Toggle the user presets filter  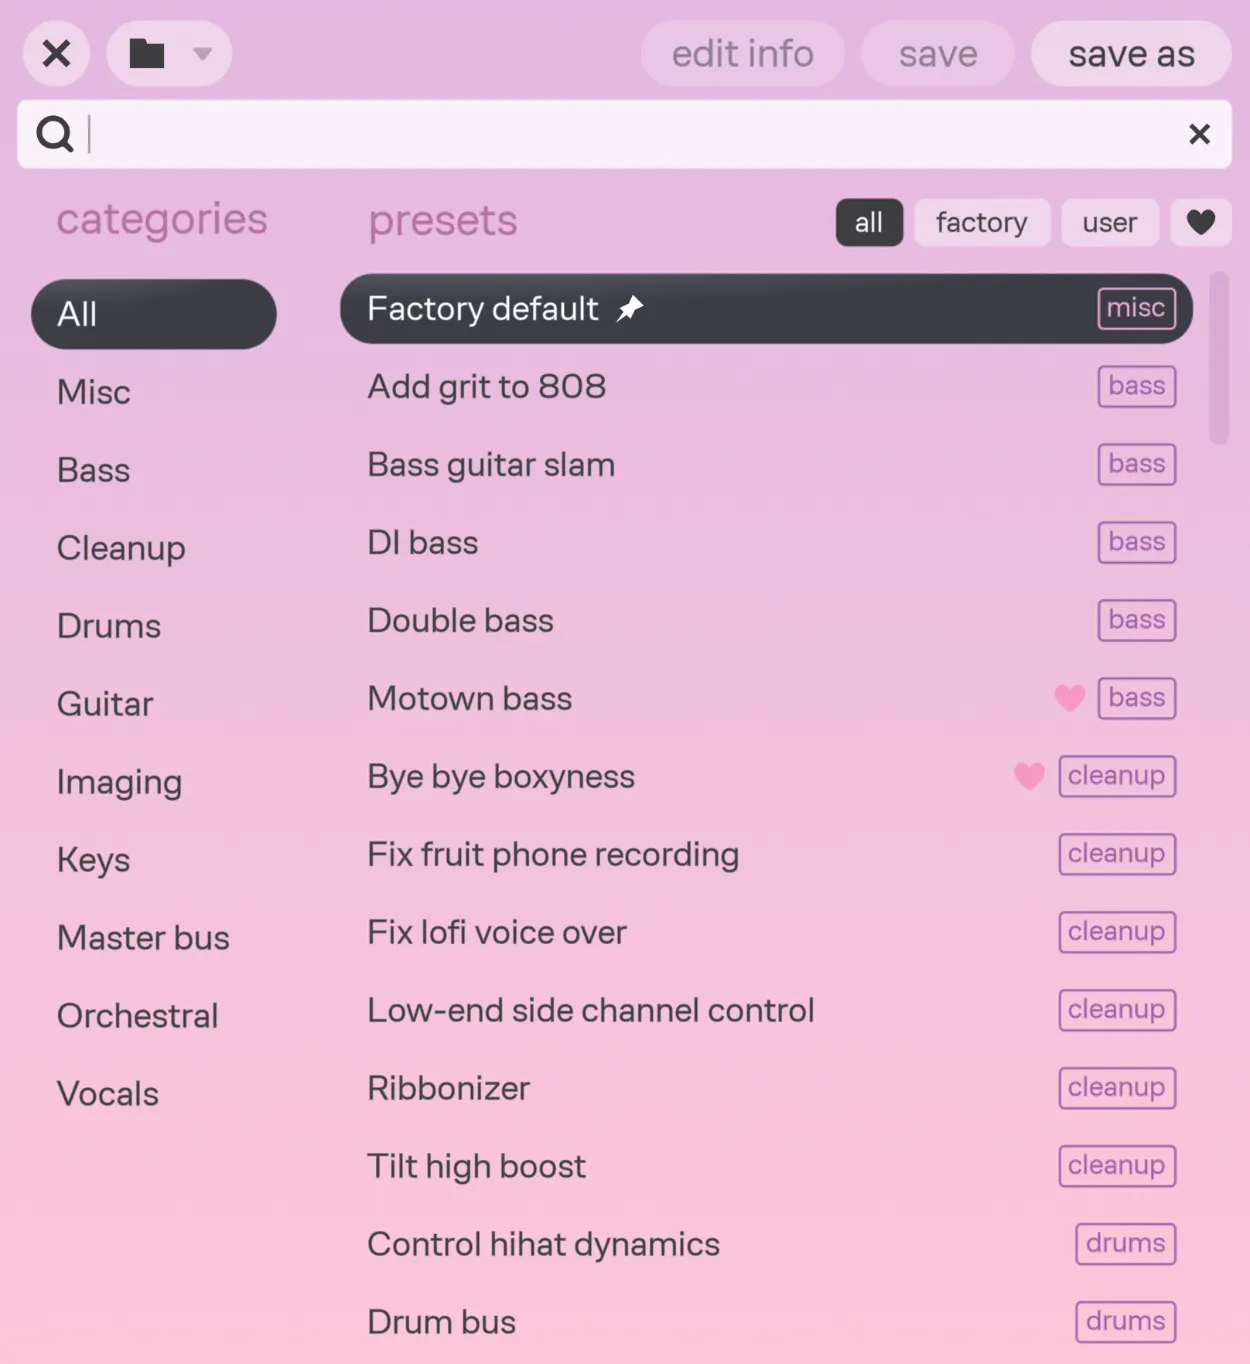(x=1110, y=222)
